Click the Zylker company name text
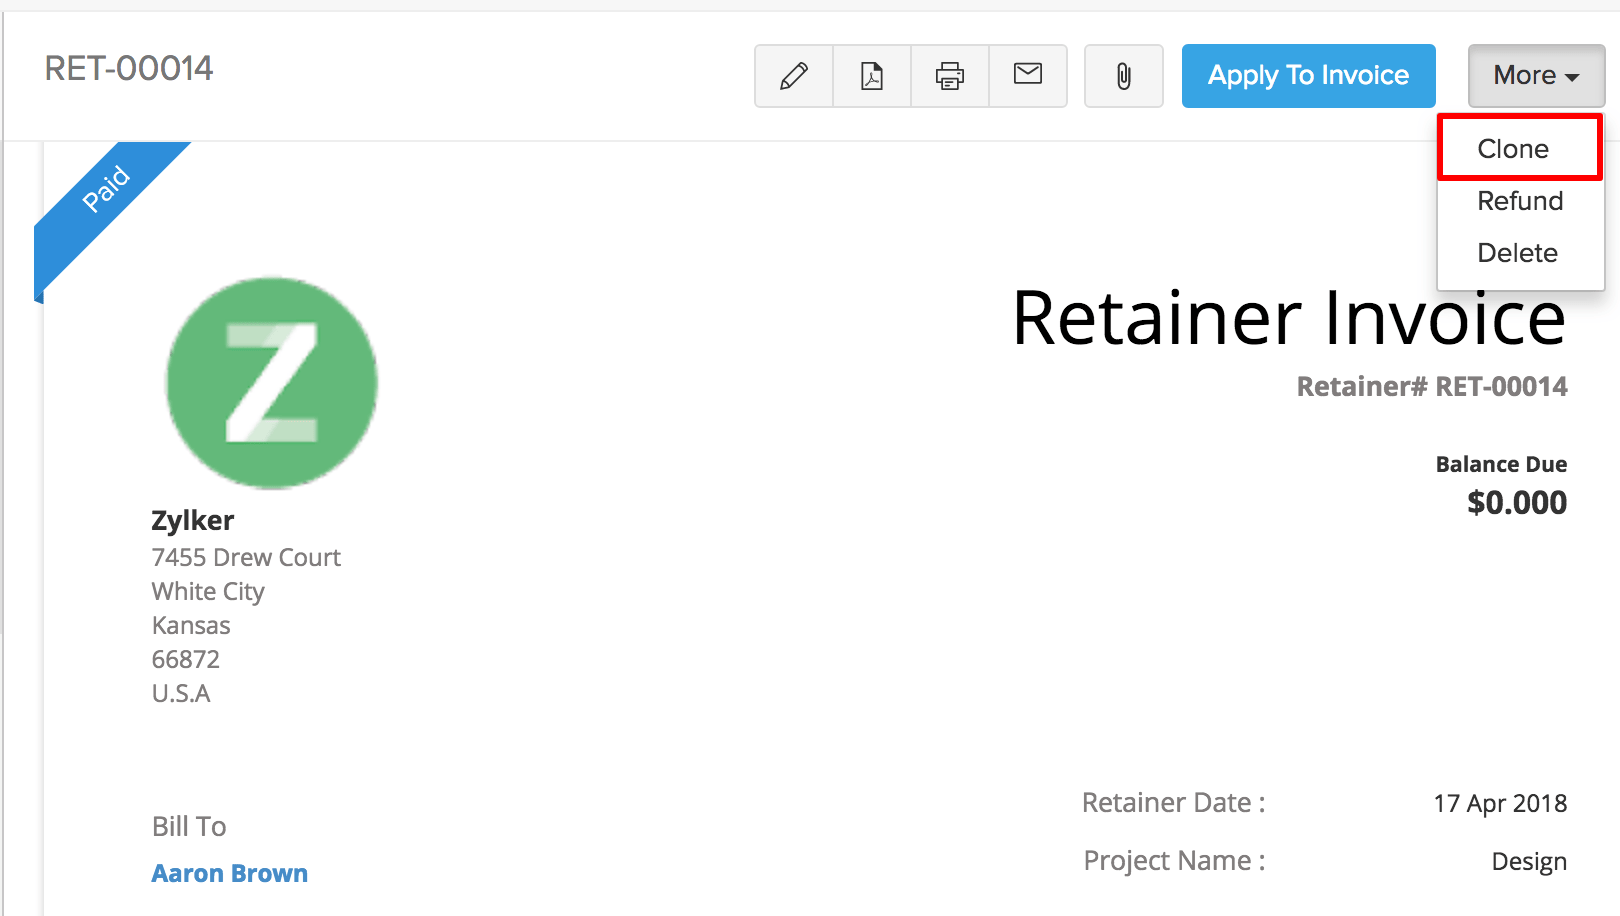Image resolution: width=1620 pixels, height=916 pixels. tap(193, 521)
